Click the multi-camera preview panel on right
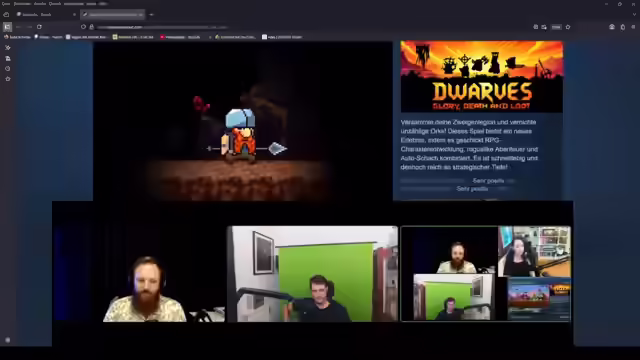The width and height of the screenshot is (640, 360). 486,274
